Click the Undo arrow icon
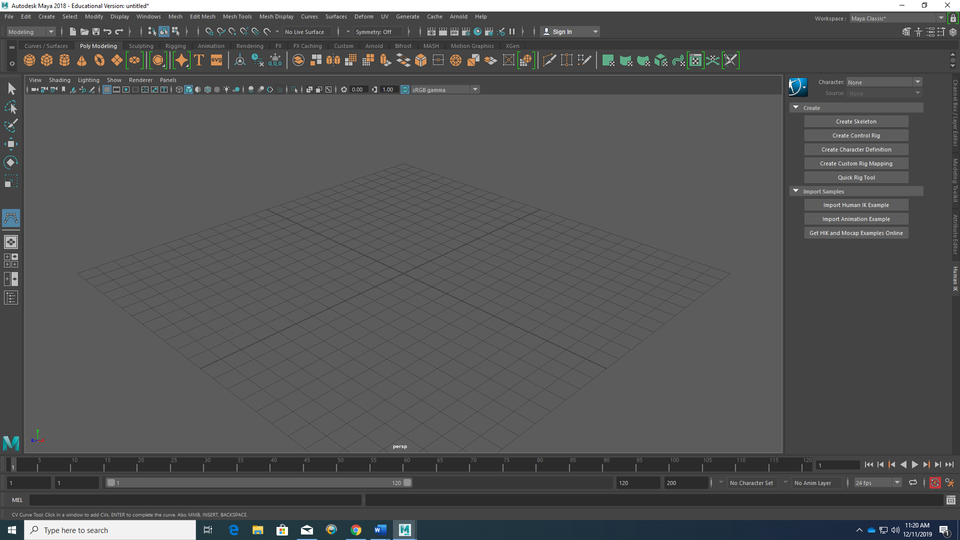 108,32
